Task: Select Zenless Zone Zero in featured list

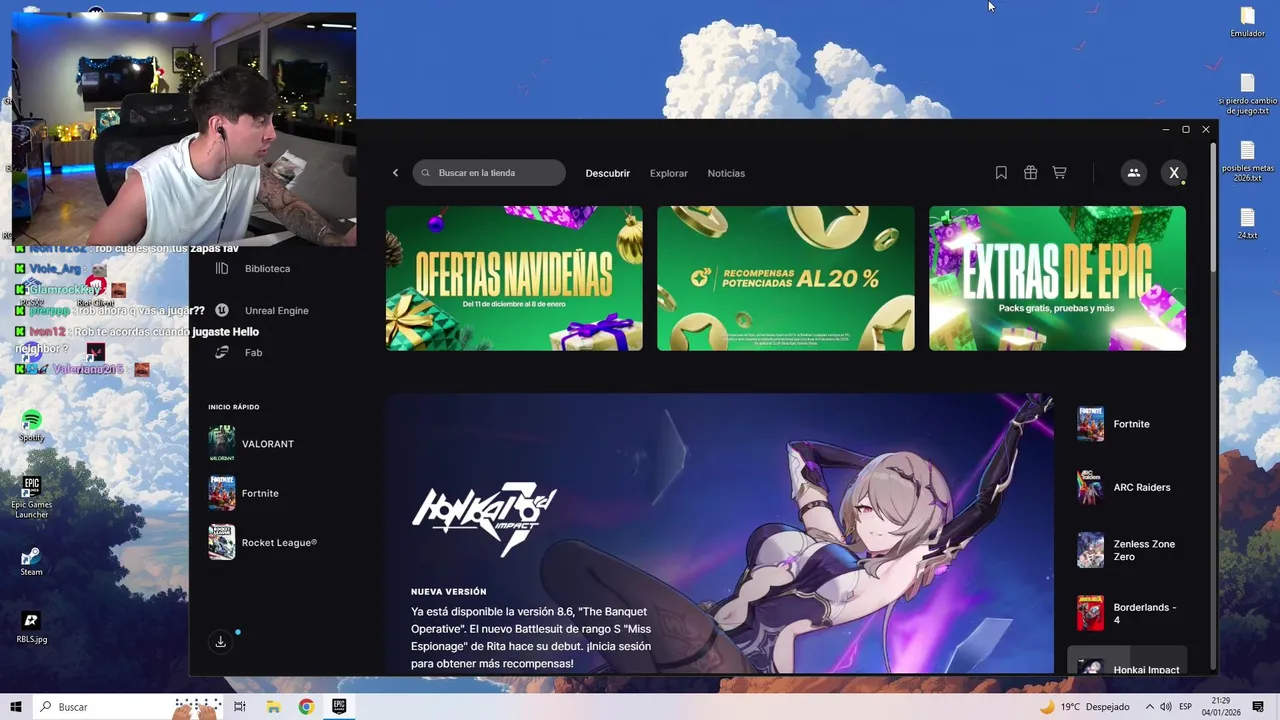Action: coord(1127,550)
